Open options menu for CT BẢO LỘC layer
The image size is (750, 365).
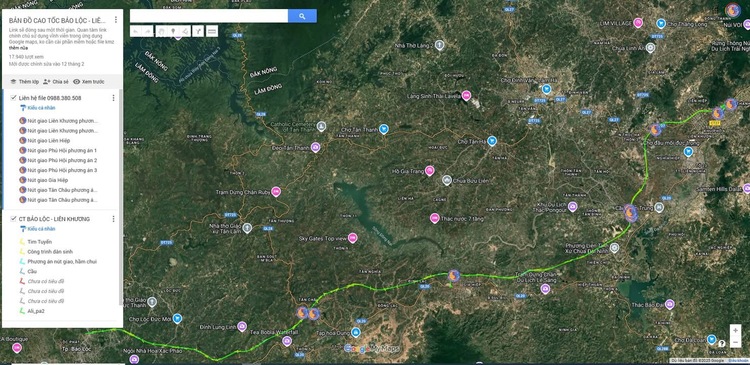click(x=113, y=219)
